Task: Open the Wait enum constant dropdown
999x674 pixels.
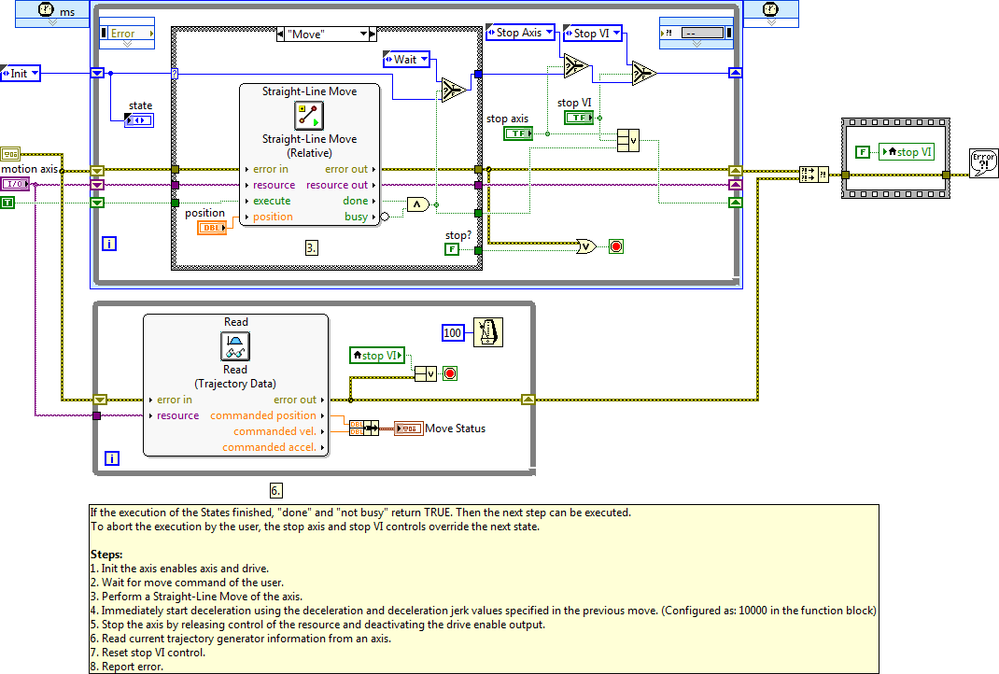Action: [424, 59]
